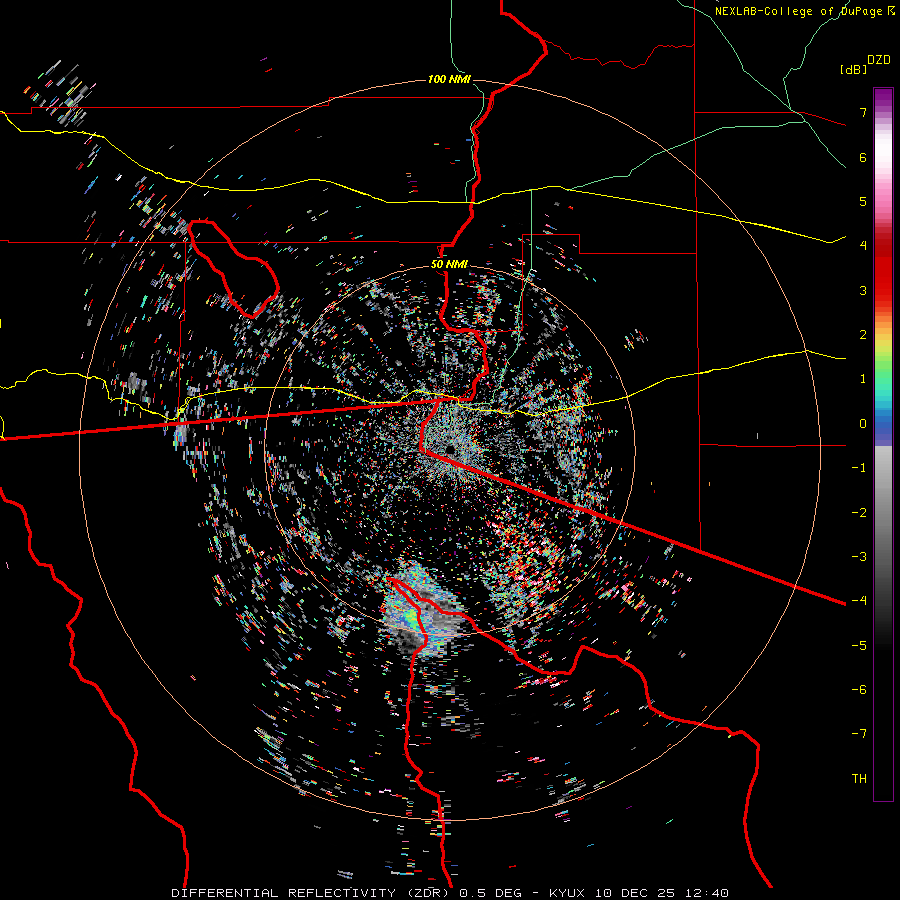The image size is (900, 900).
Task: Click the -1 scale tick label
Action: (859, 468)
